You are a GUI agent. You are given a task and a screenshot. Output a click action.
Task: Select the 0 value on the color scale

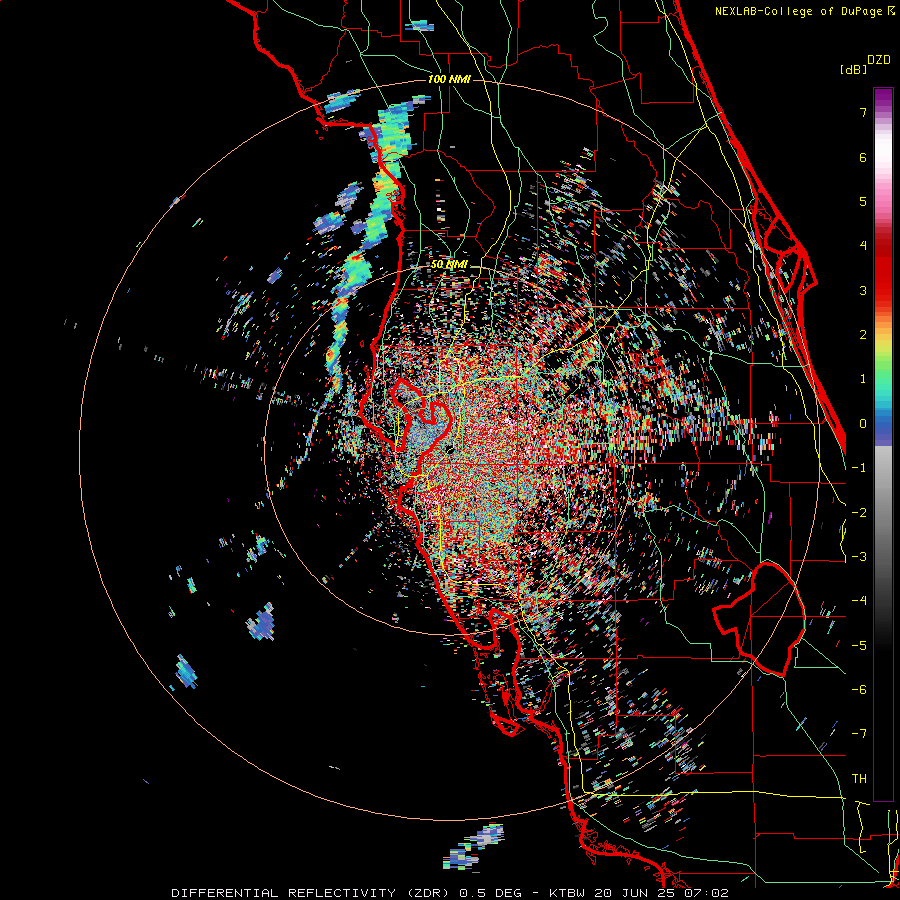[863, 424]
